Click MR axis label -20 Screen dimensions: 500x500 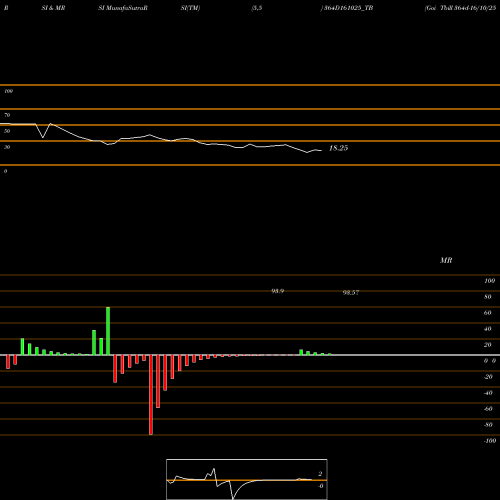488,377
